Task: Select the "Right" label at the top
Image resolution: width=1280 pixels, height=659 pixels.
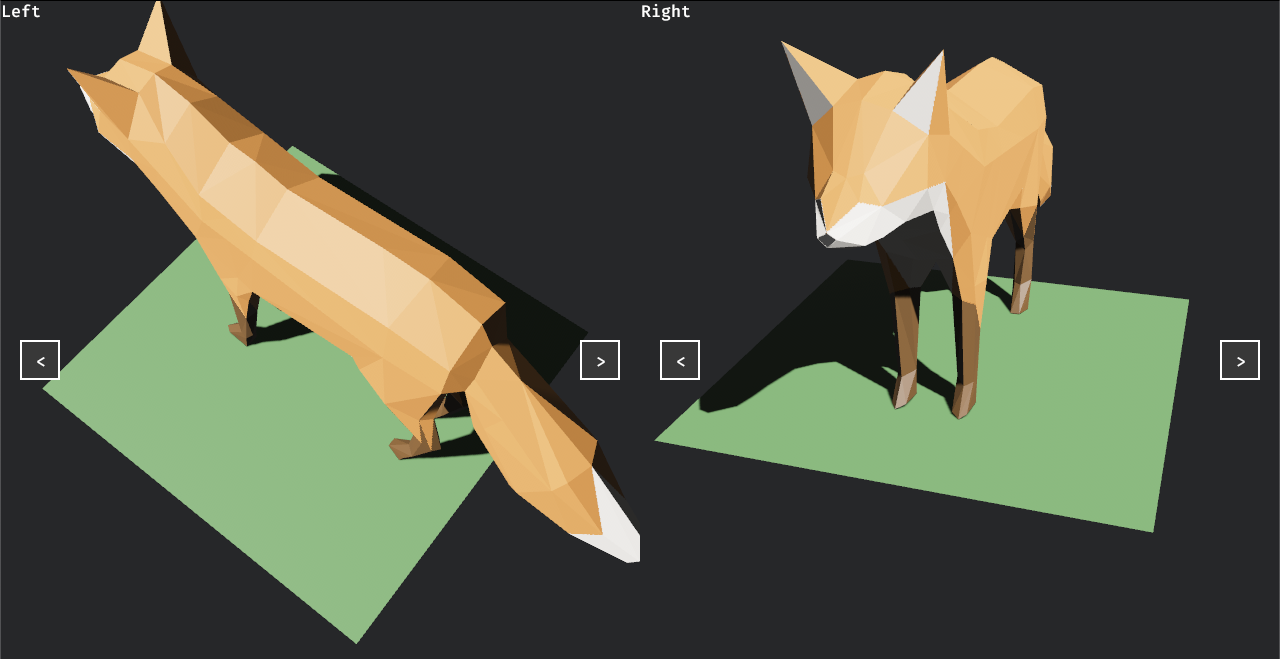Action: 665,11
